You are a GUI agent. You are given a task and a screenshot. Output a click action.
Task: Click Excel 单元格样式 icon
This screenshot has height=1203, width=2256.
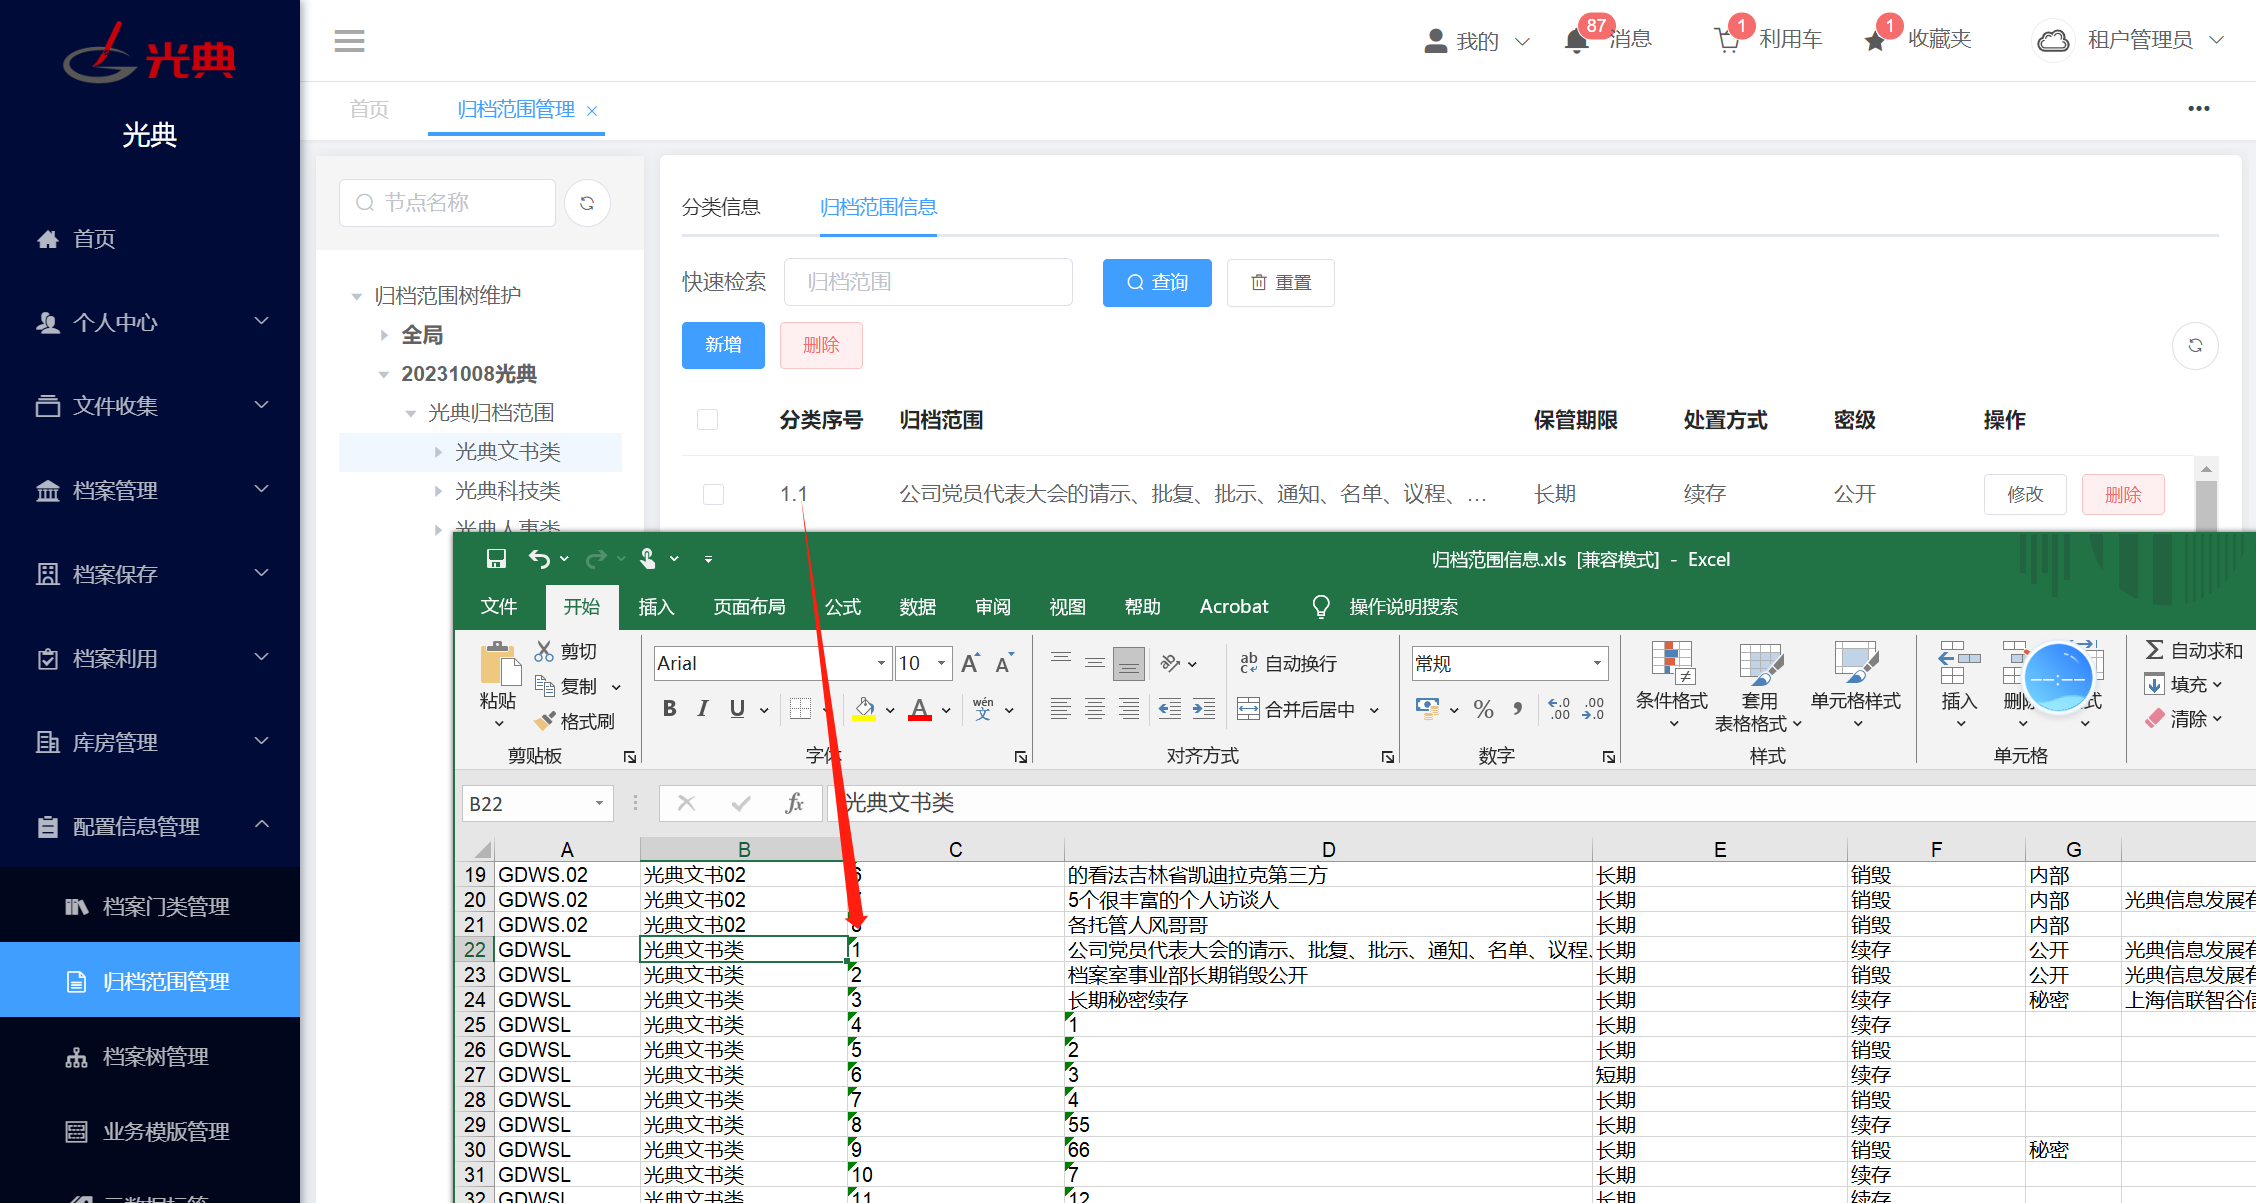(1856, 663)
